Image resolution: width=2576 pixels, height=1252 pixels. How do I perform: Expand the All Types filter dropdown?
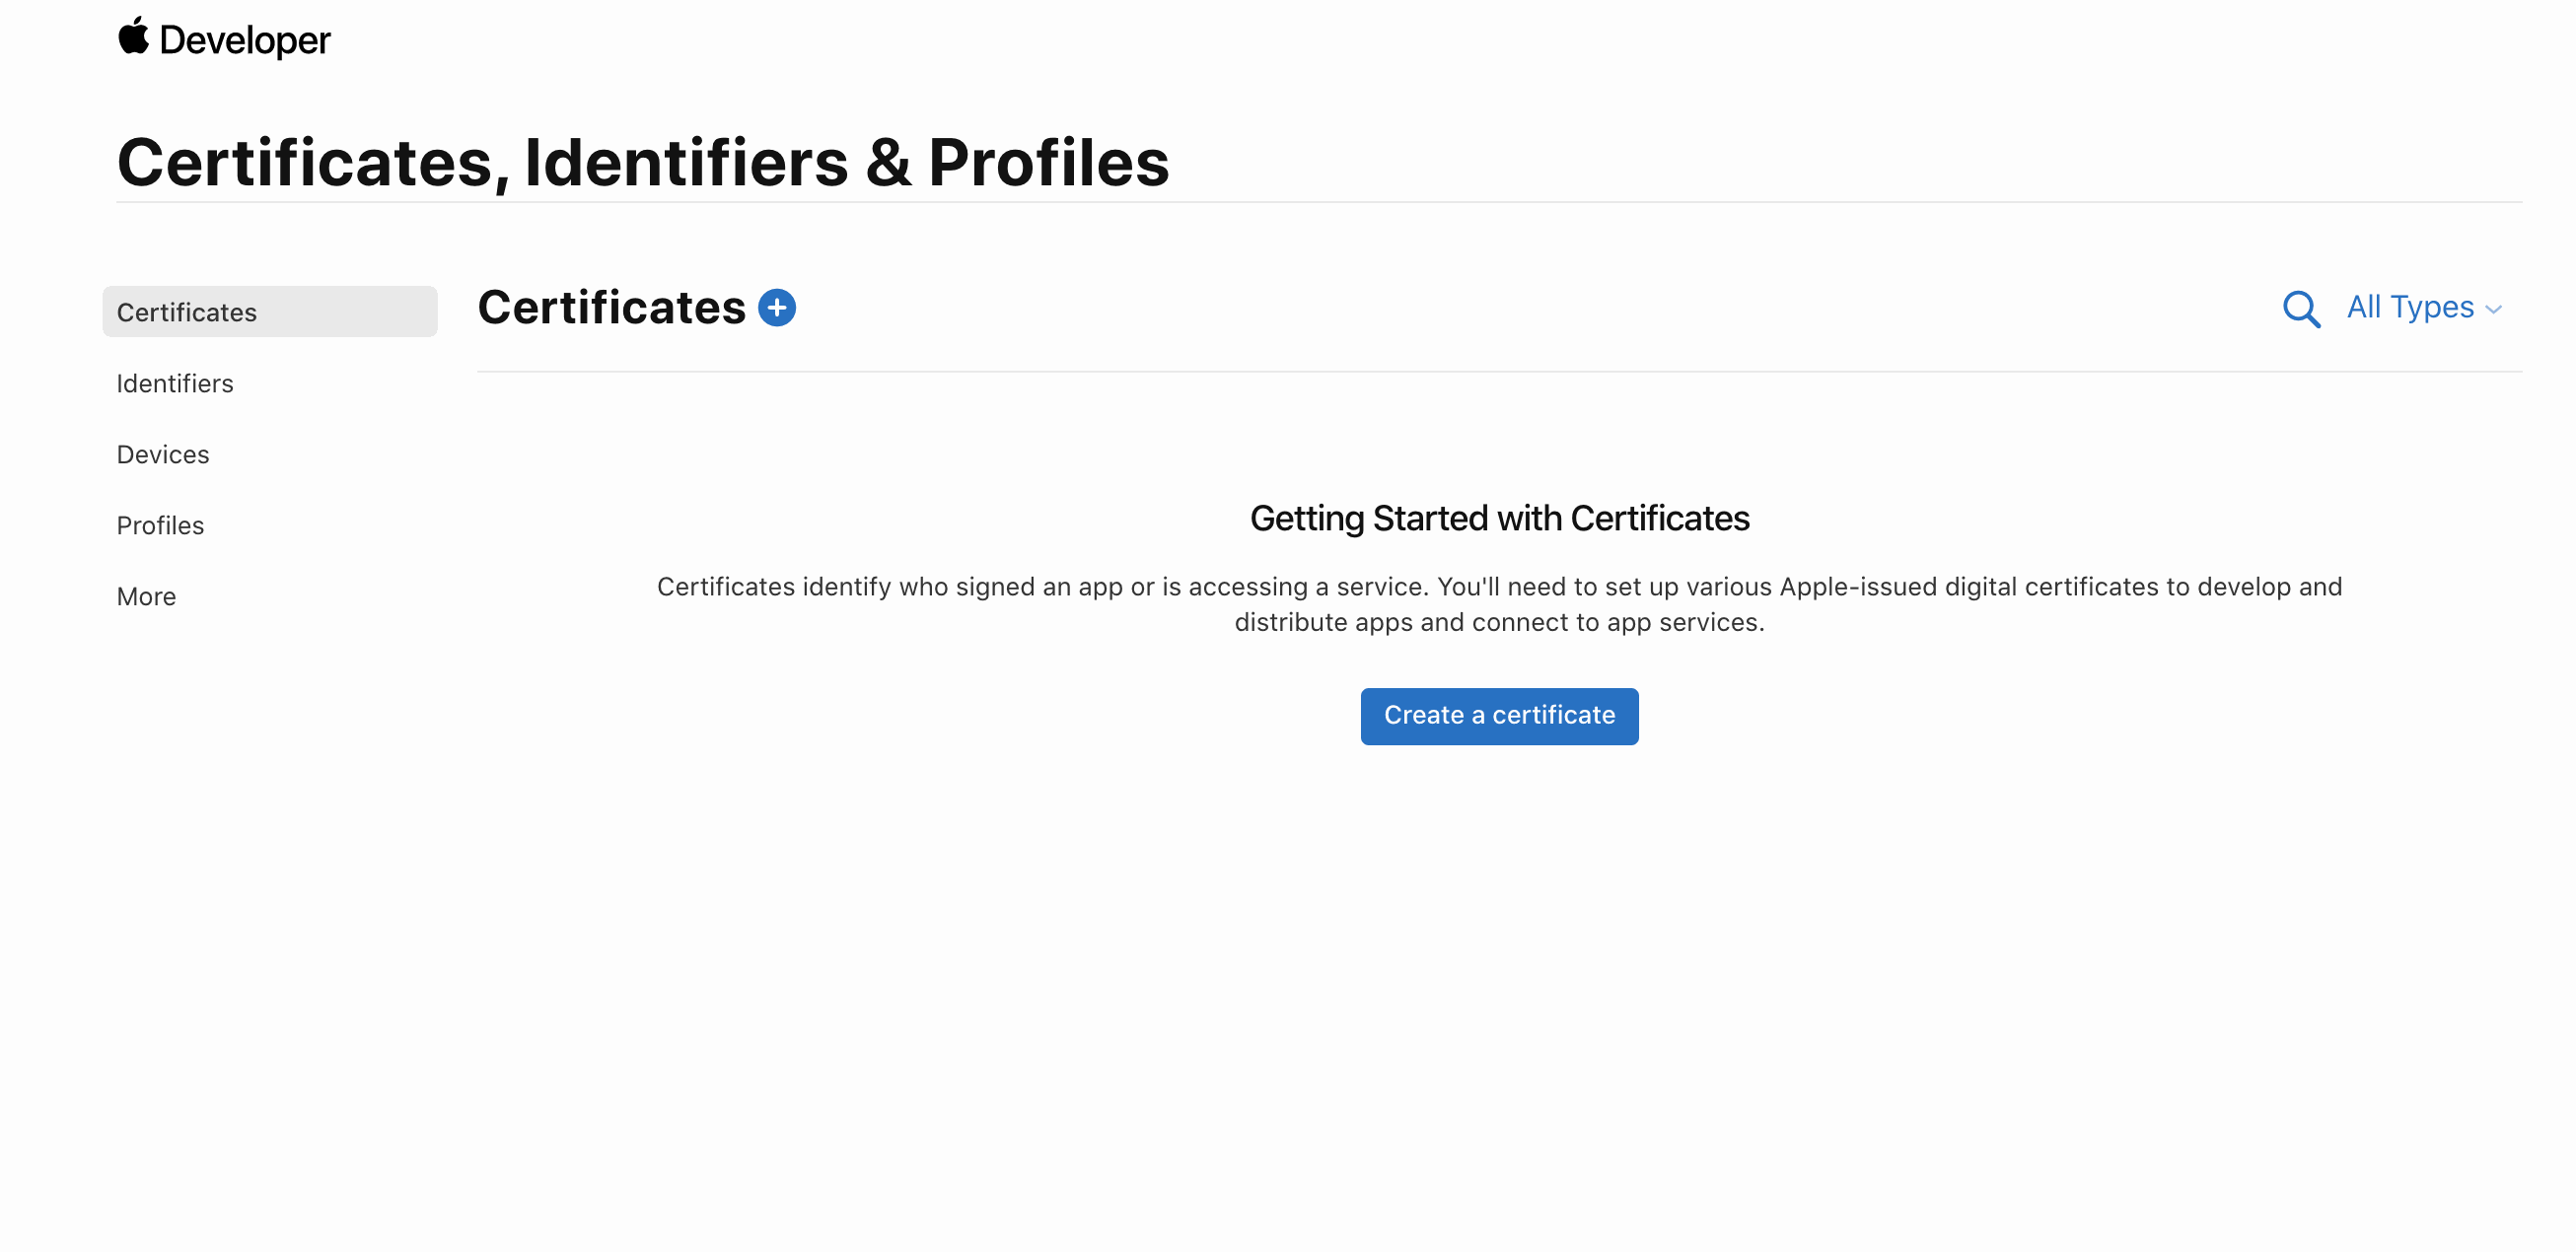coord(2410,308)
